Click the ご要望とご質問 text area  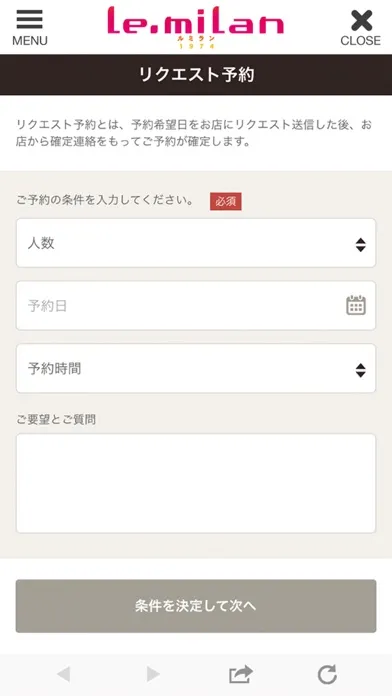pos(196,483)
